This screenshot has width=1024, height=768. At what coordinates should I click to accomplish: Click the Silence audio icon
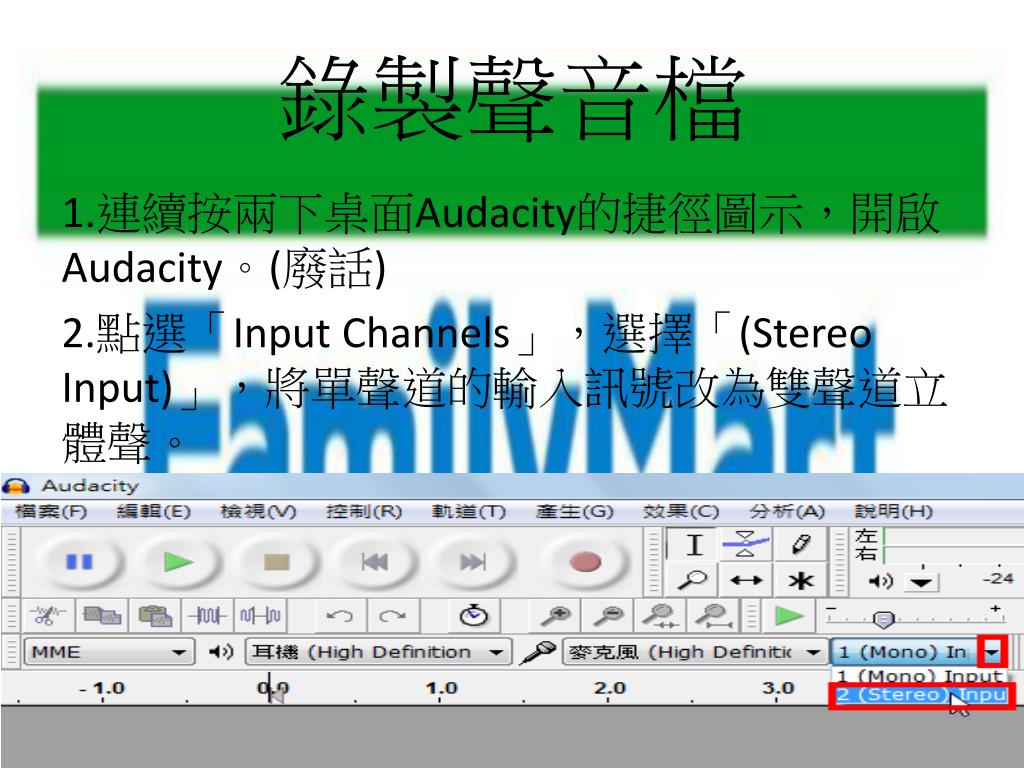[261, 615]
